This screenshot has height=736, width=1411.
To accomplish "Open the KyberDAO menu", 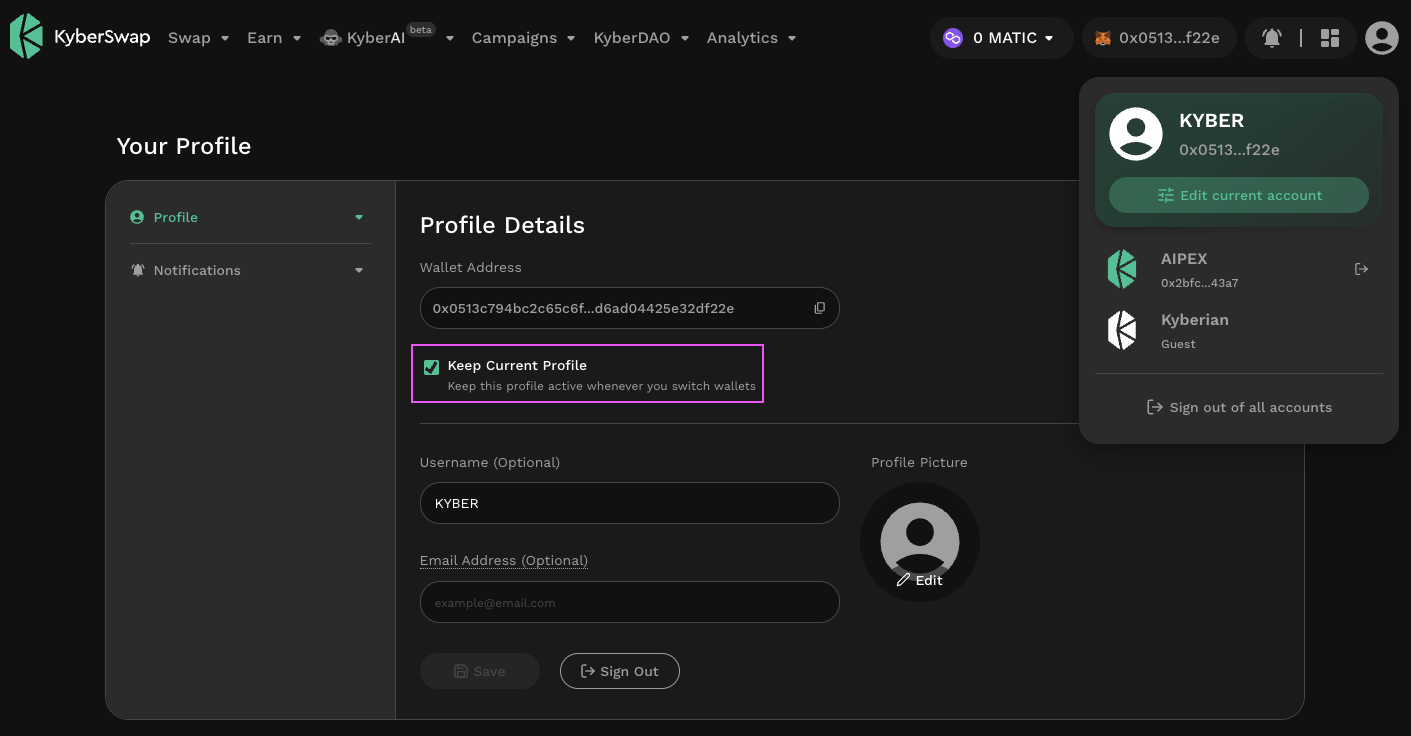I will tap(640, 38).
